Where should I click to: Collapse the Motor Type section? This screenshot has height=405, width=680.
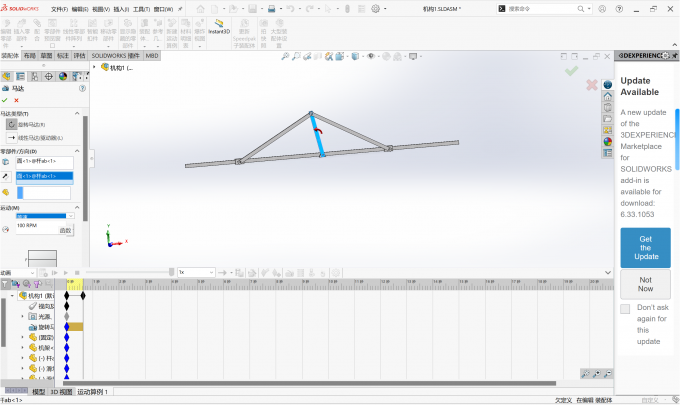coord(77,113)
